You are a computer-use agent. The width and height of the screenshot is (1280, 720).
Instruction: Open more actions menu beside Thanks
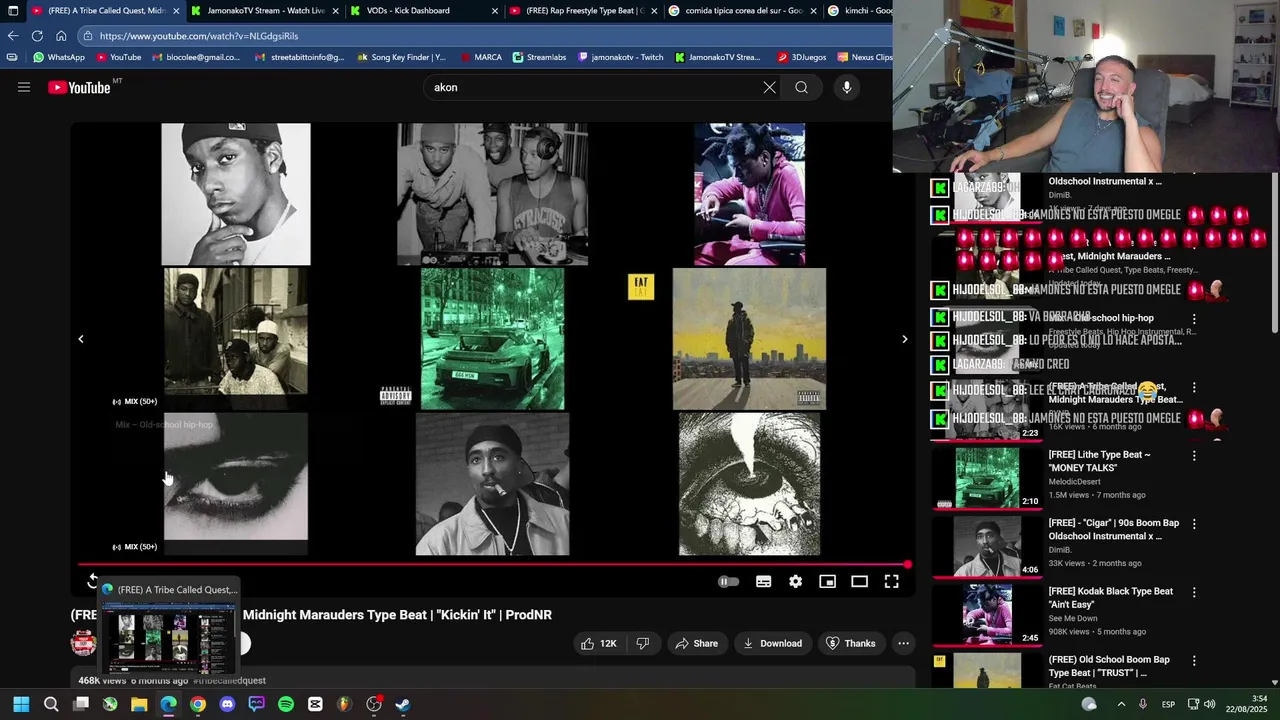(903, 643)
